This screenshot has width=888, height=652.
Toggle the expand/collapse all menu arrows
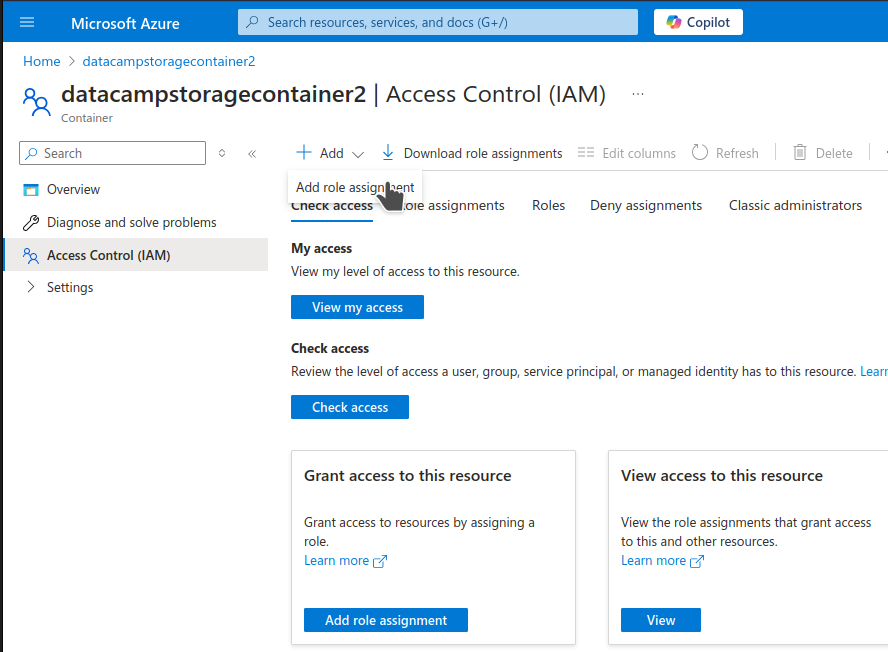pos(222,153)
